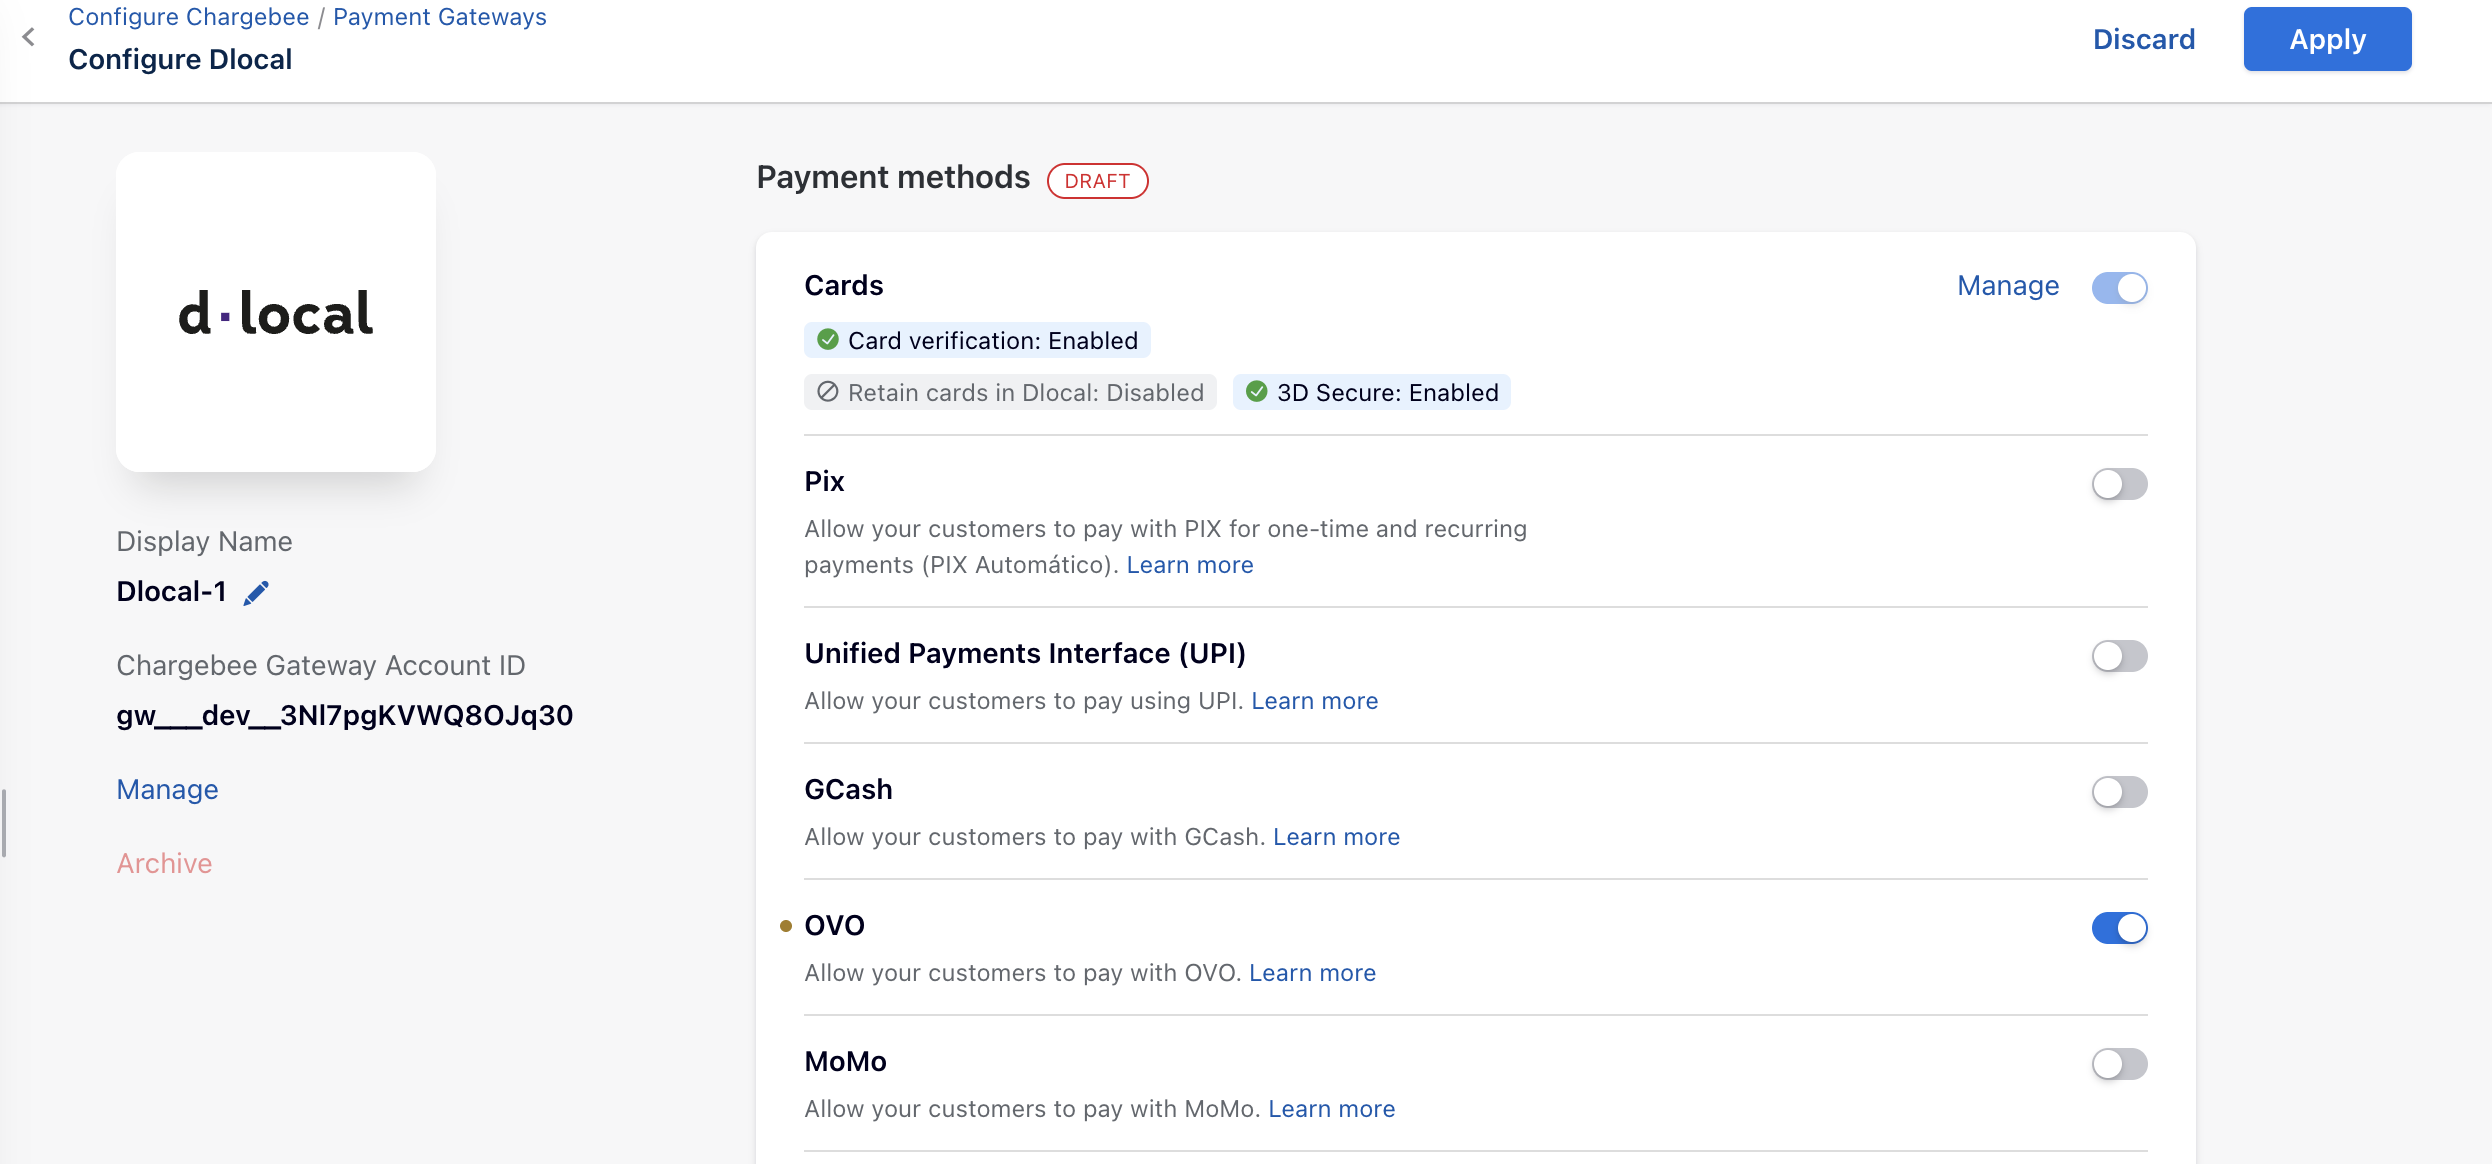Screen dimensions: 2492x1164
Task: Click the unsaved-change dot beside OVO
Action: [786, 926]
